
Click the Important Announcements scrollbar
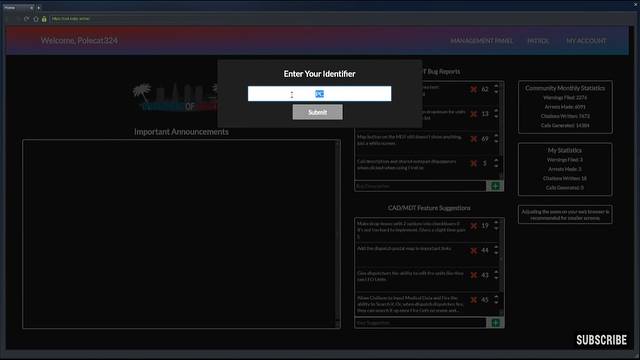(337, 234)
